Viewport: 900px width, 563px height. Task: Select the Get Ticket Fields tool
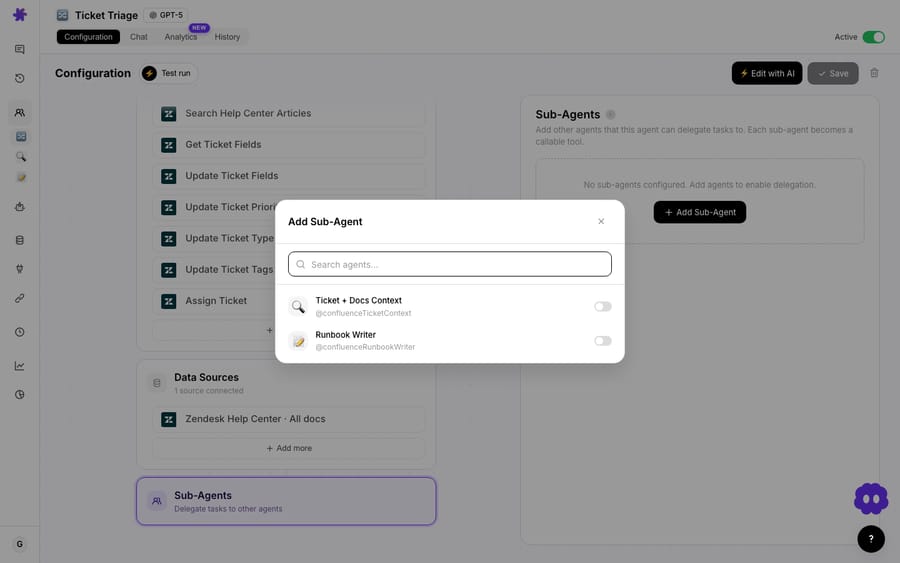pyautogui.click(x=289, y=145)
